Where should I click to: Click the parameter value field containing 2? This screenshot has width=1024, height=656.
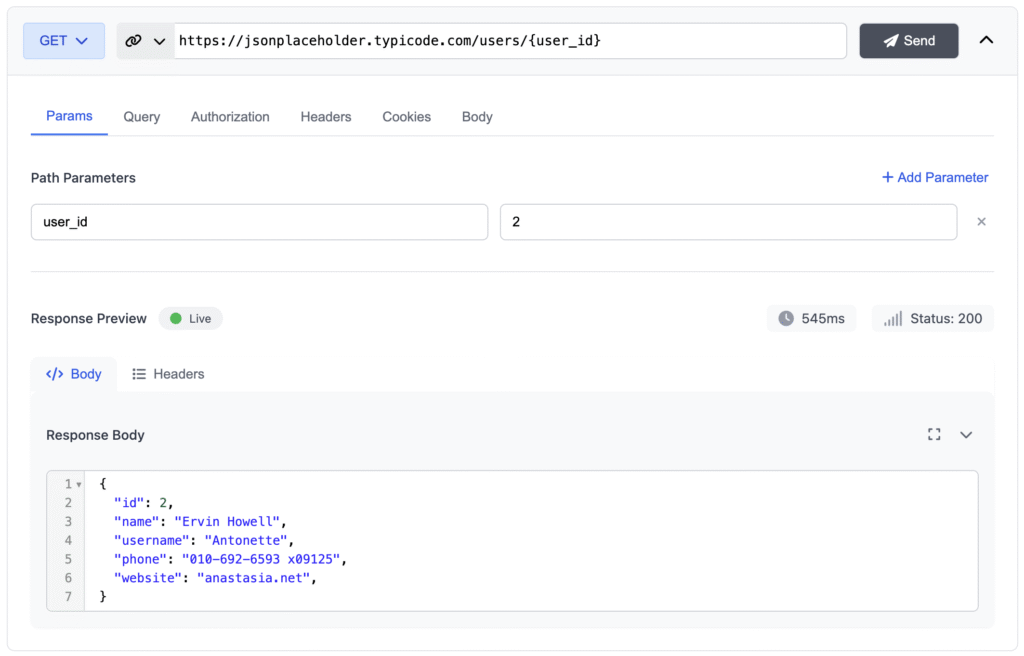click(x=728, y=222)
